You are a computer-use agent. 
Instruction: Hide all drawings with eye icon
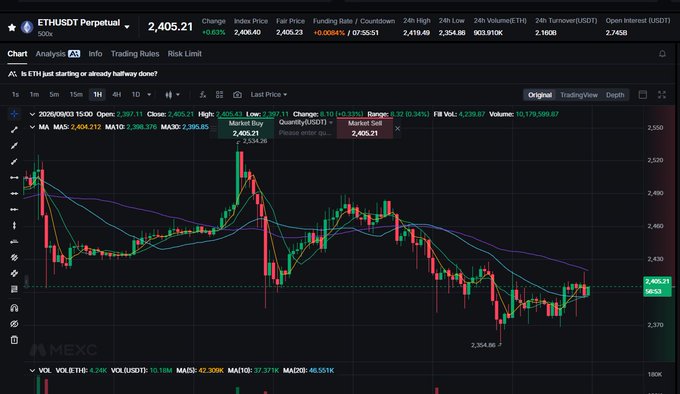tap(14, 324)
